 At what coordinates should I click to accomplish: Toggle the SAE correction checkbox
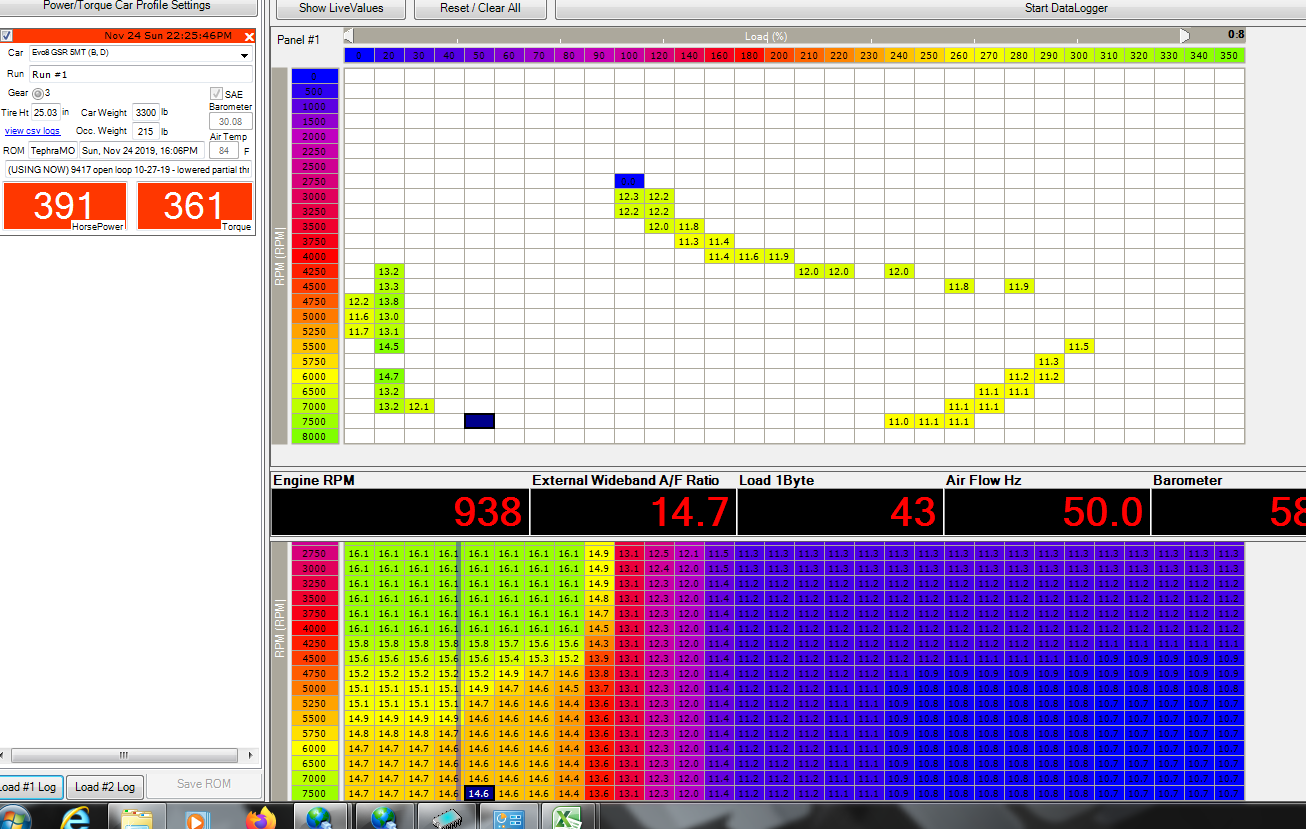[216, 94]
